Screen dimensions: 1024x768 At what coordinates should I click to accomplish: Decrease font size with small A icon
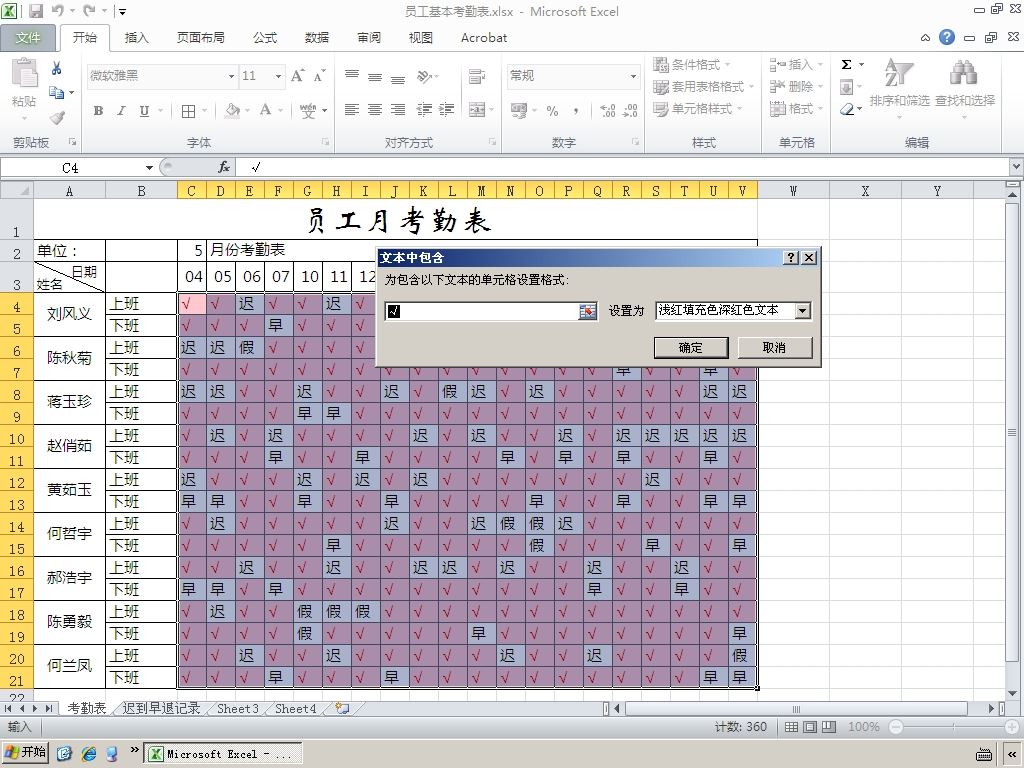pos(319,76)
